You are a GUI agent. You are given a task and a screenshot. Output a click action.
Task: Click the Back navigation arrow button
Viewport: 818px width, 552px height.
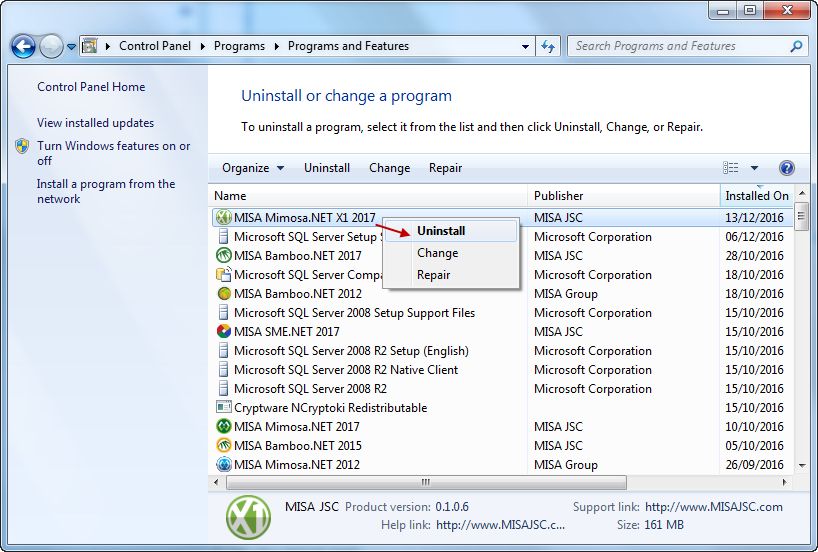23,46
